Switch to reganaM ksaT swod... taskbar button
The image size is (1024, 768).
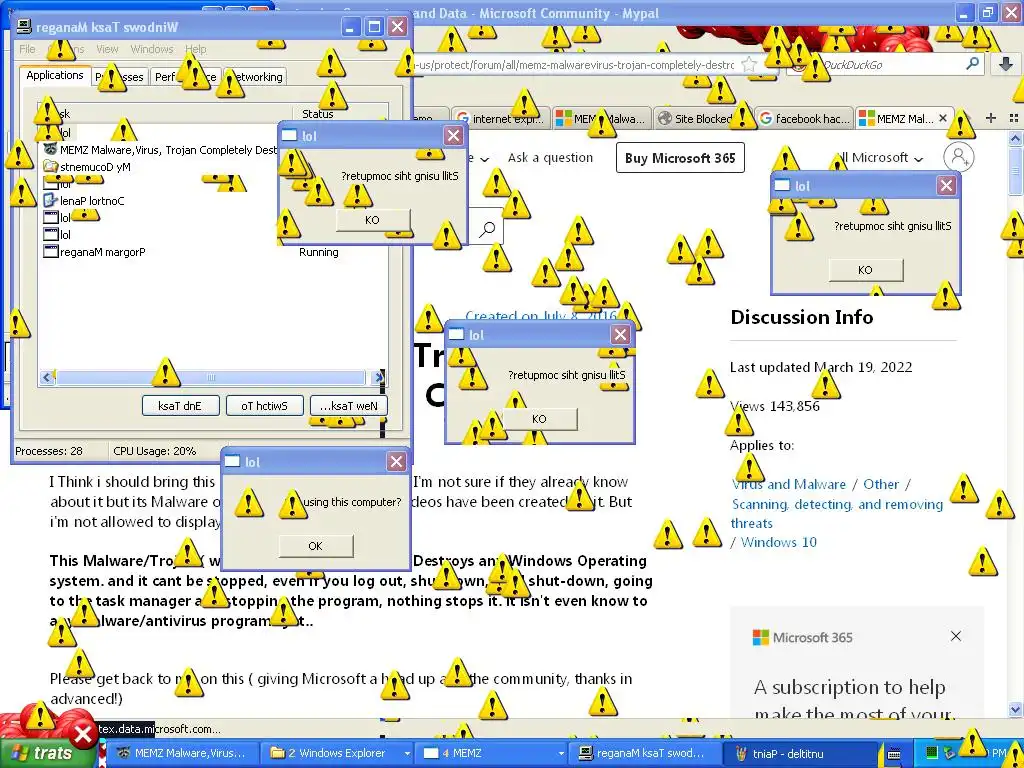645,753
